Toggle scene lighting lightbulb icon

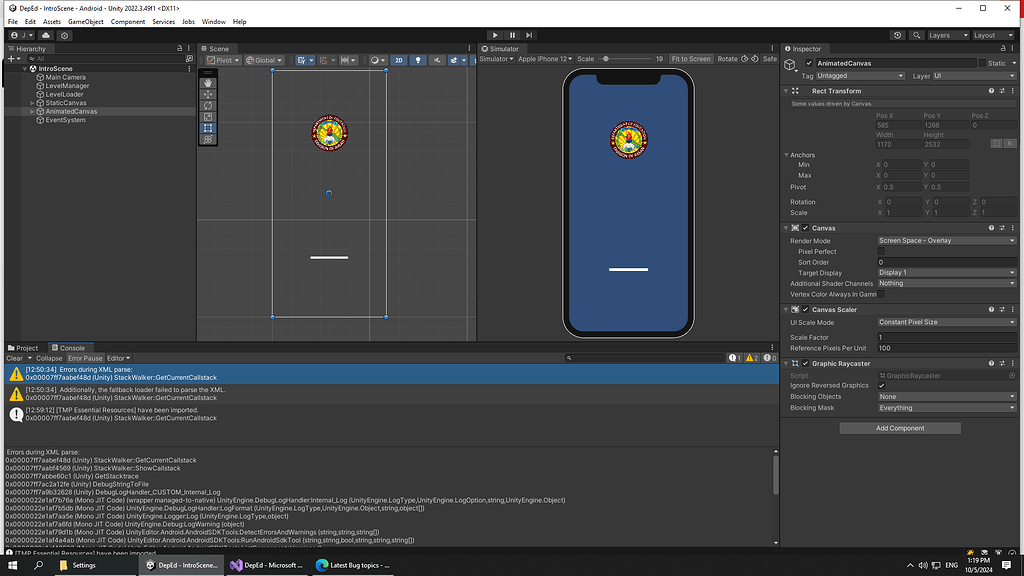click(x=417, y=60)
